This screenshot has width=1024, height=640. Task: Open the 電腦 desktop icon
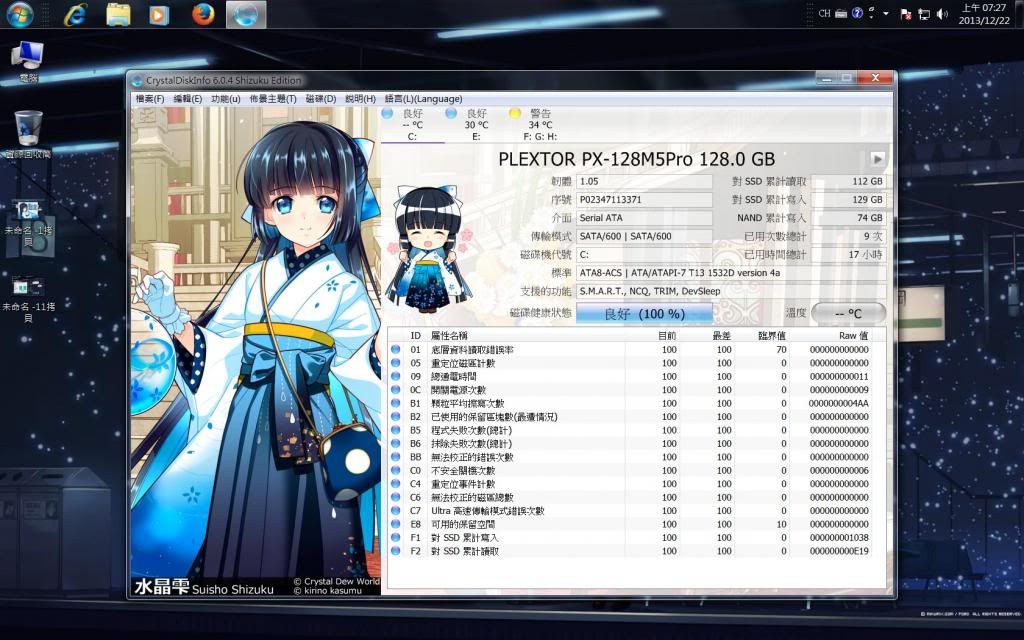pyautogui.click(x=27, y=62)
